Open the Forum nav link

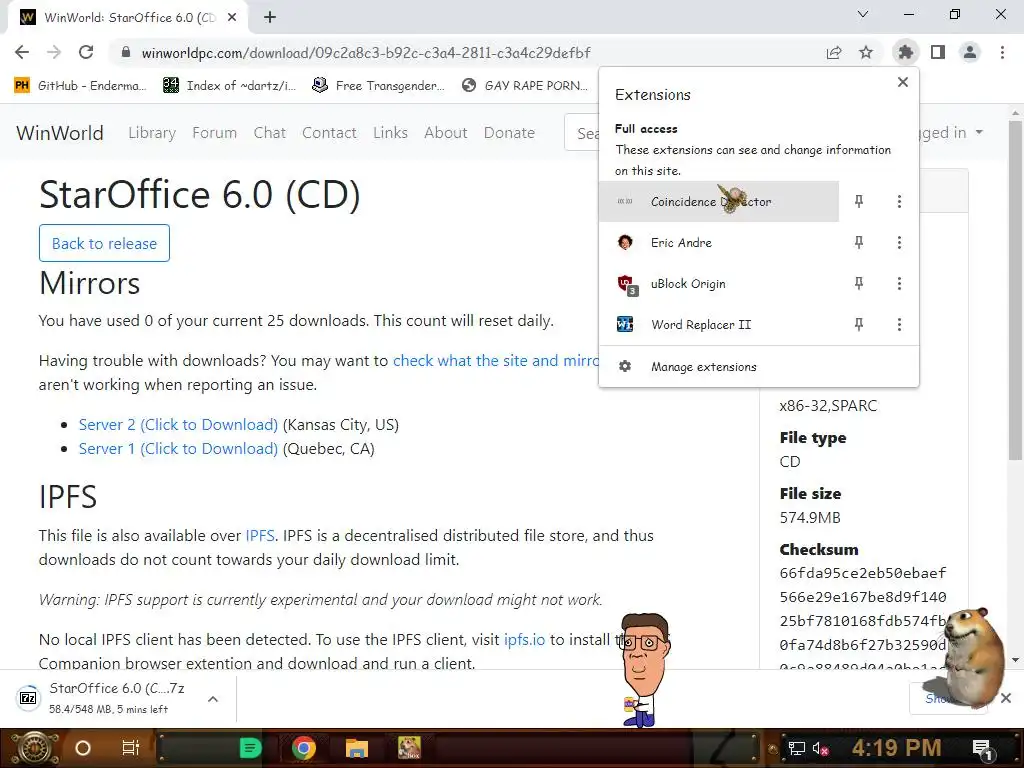click(x=214, y=133)
